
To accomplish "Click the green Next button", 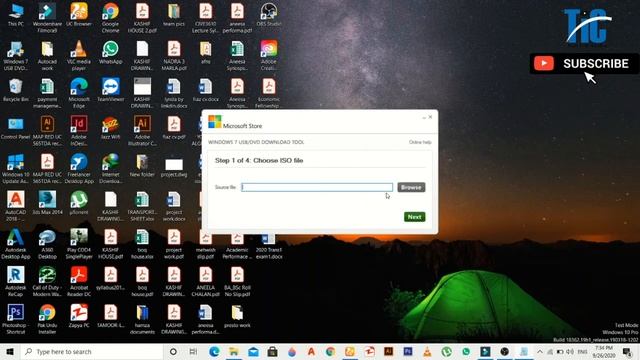I will pos(414,217).
